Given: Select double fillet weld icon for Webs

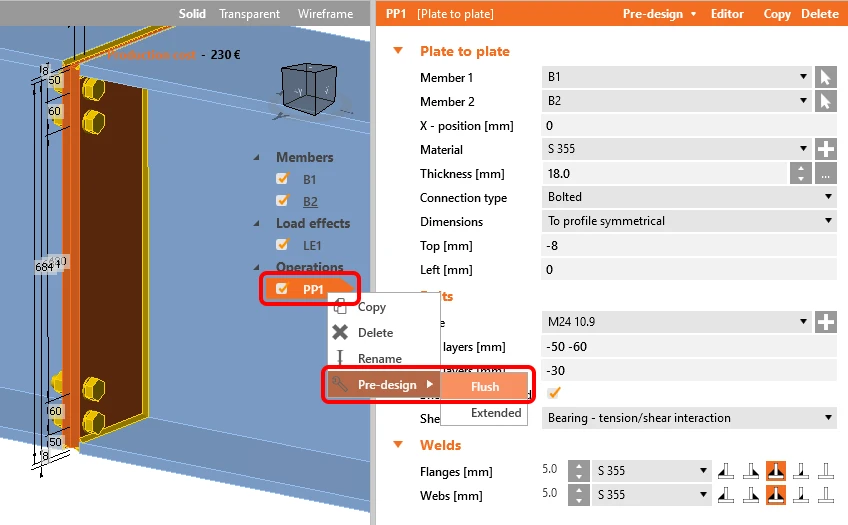Looking at the screenshot, I should (x=776, y=495).
